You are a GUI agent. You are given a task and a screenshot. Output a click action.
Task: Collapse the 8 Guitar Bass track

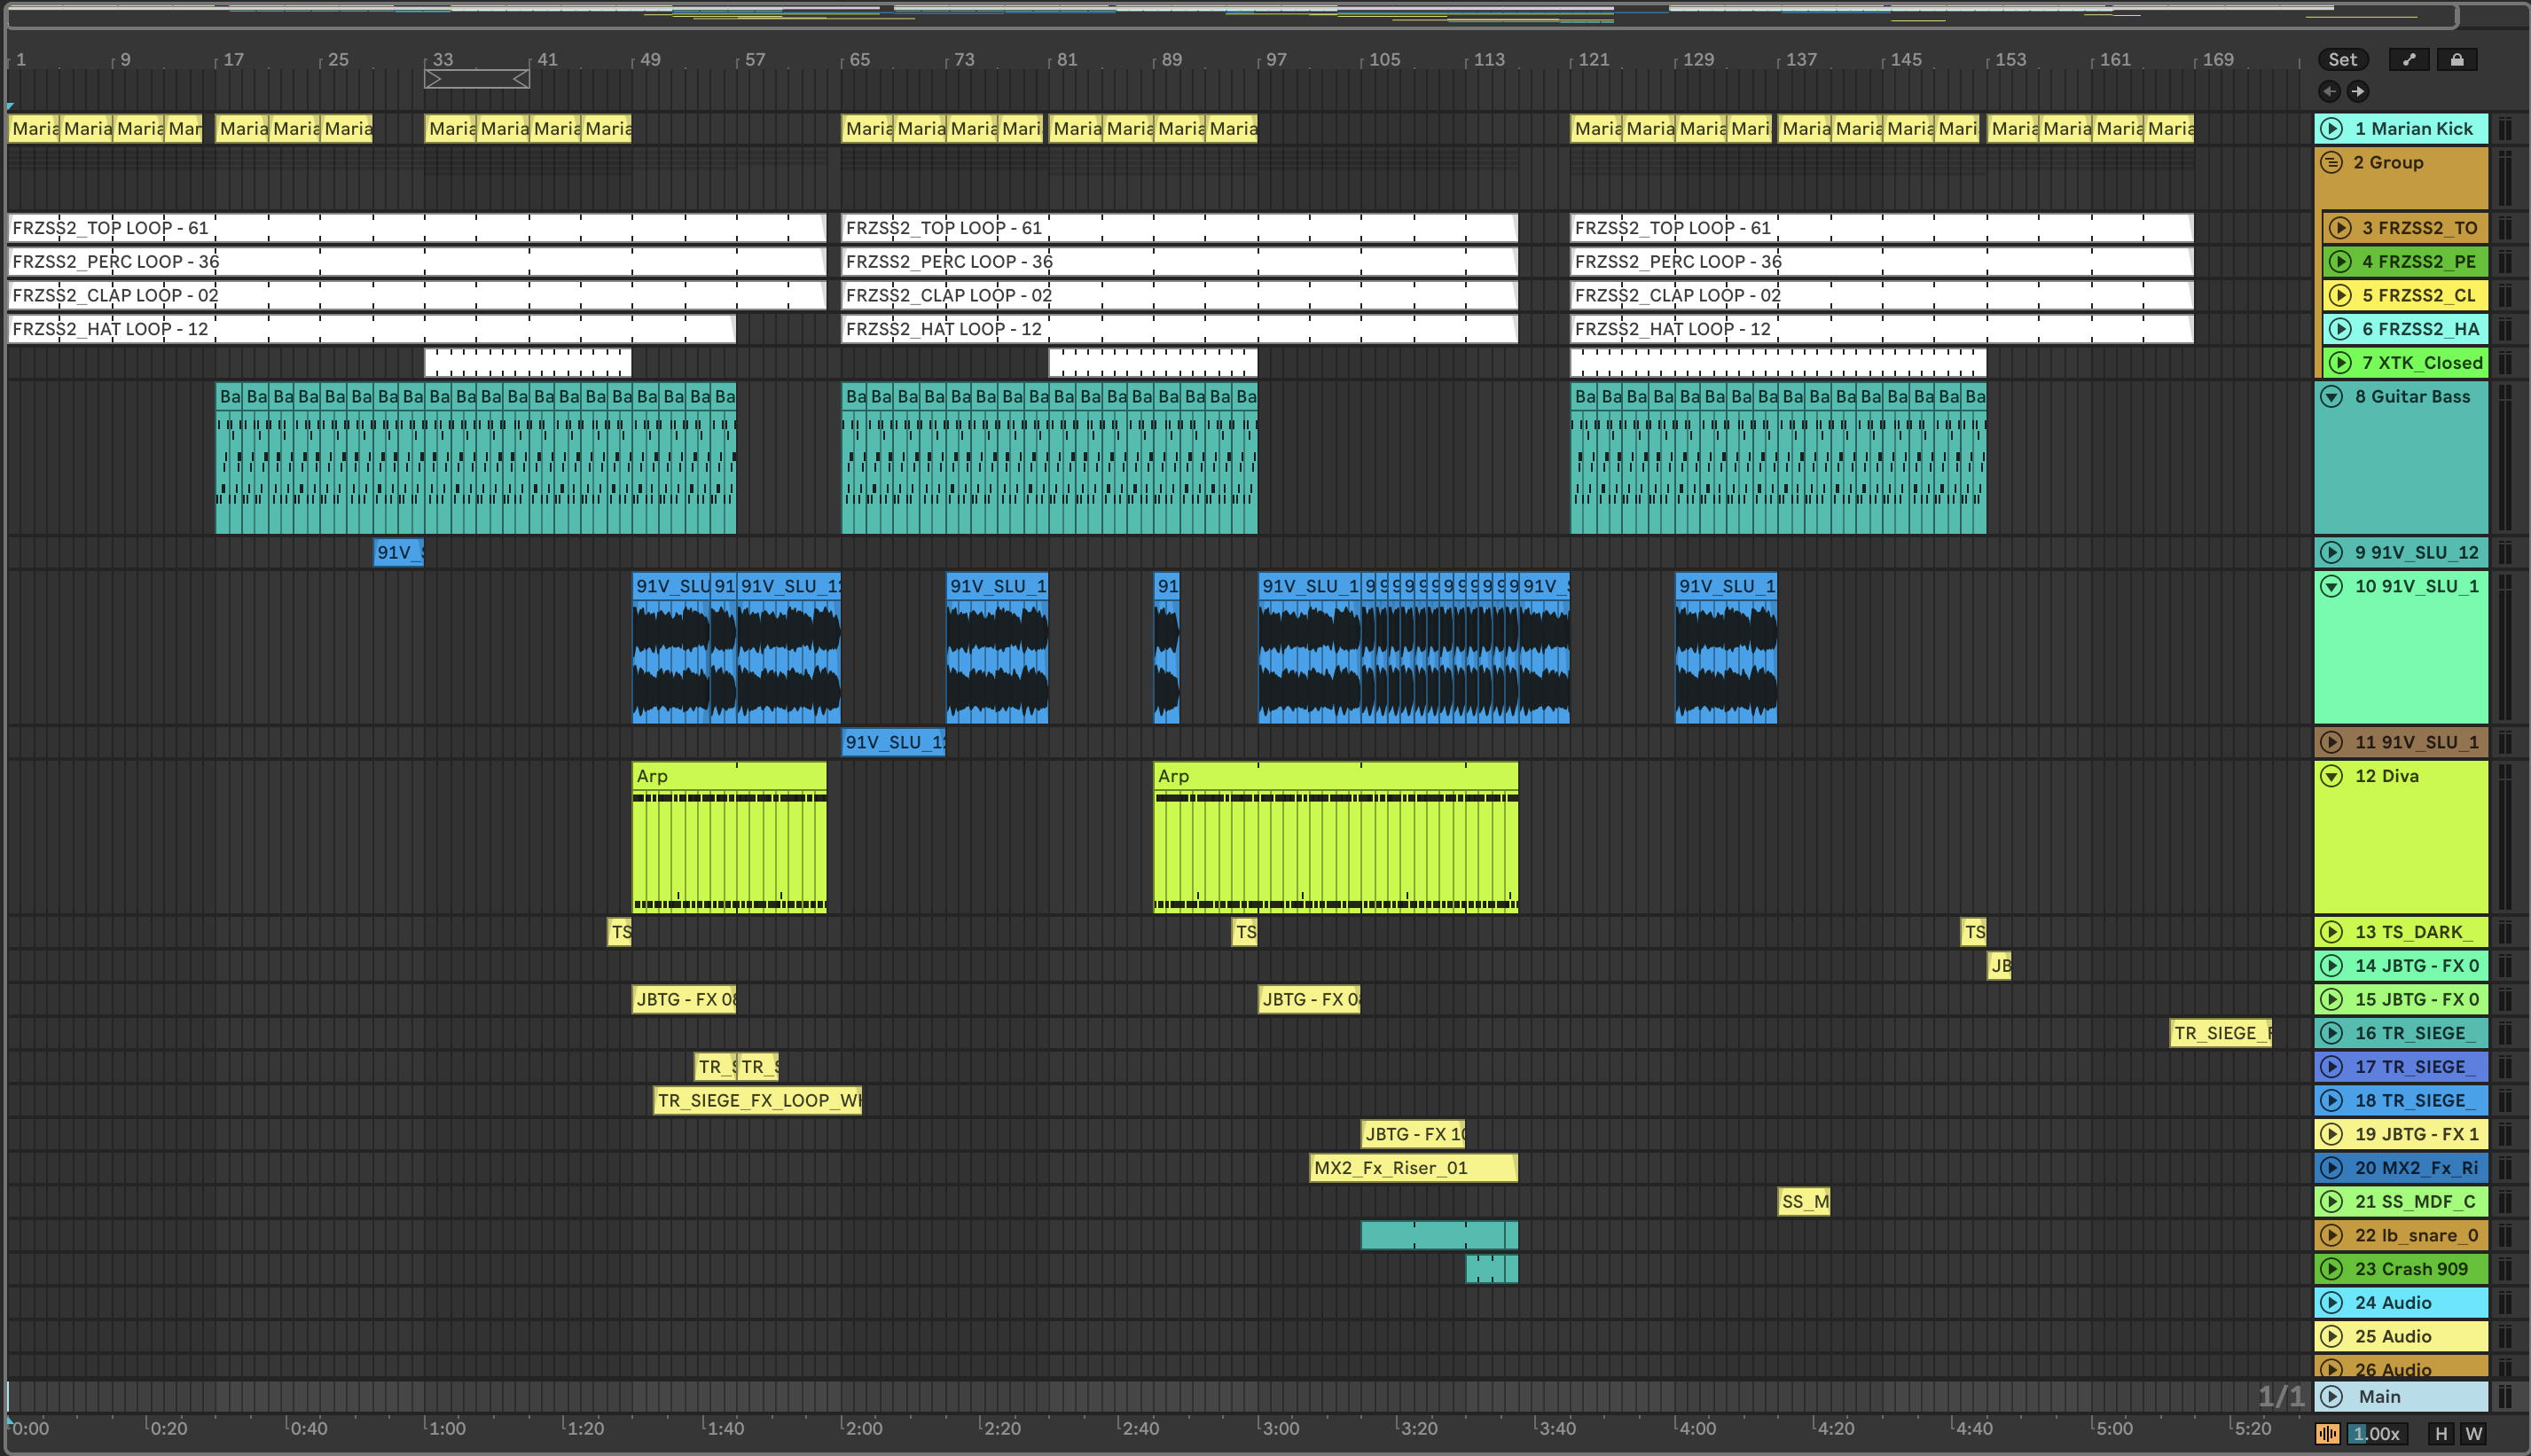2331,396
